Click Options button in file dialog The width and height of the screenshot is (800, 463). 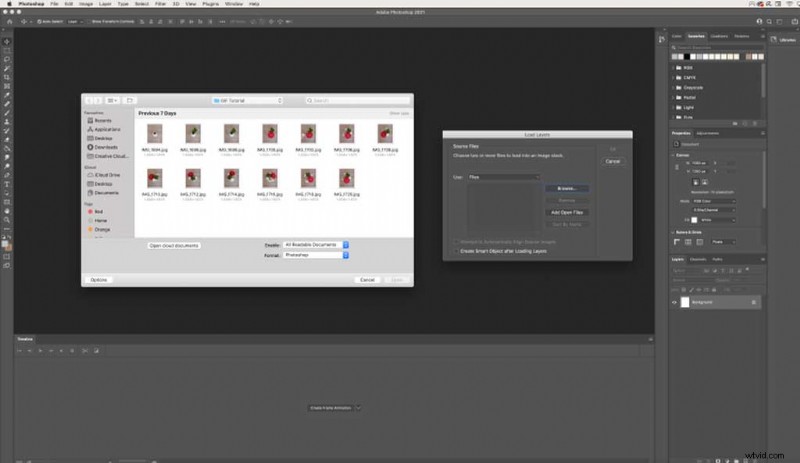[x=98, y=280]
